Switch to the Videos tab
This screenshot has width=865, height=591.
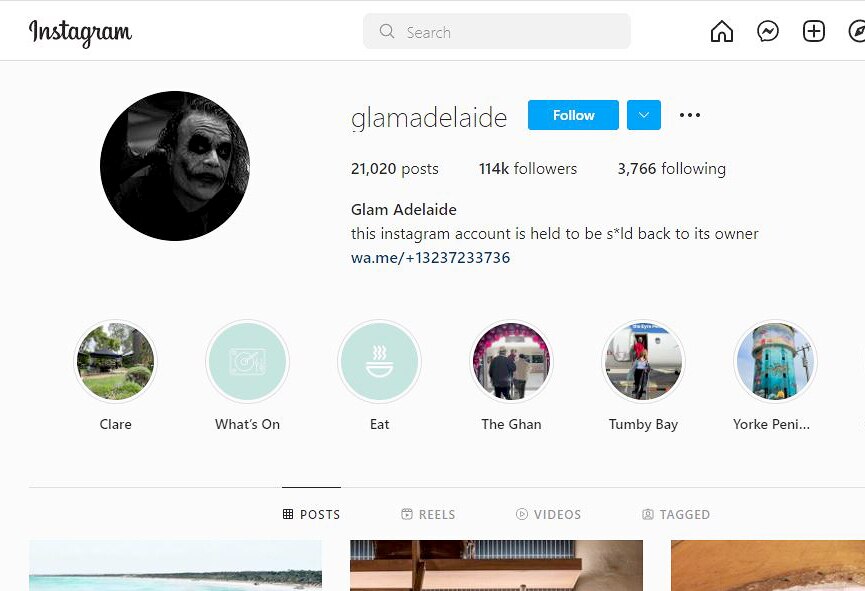point(548,514)
